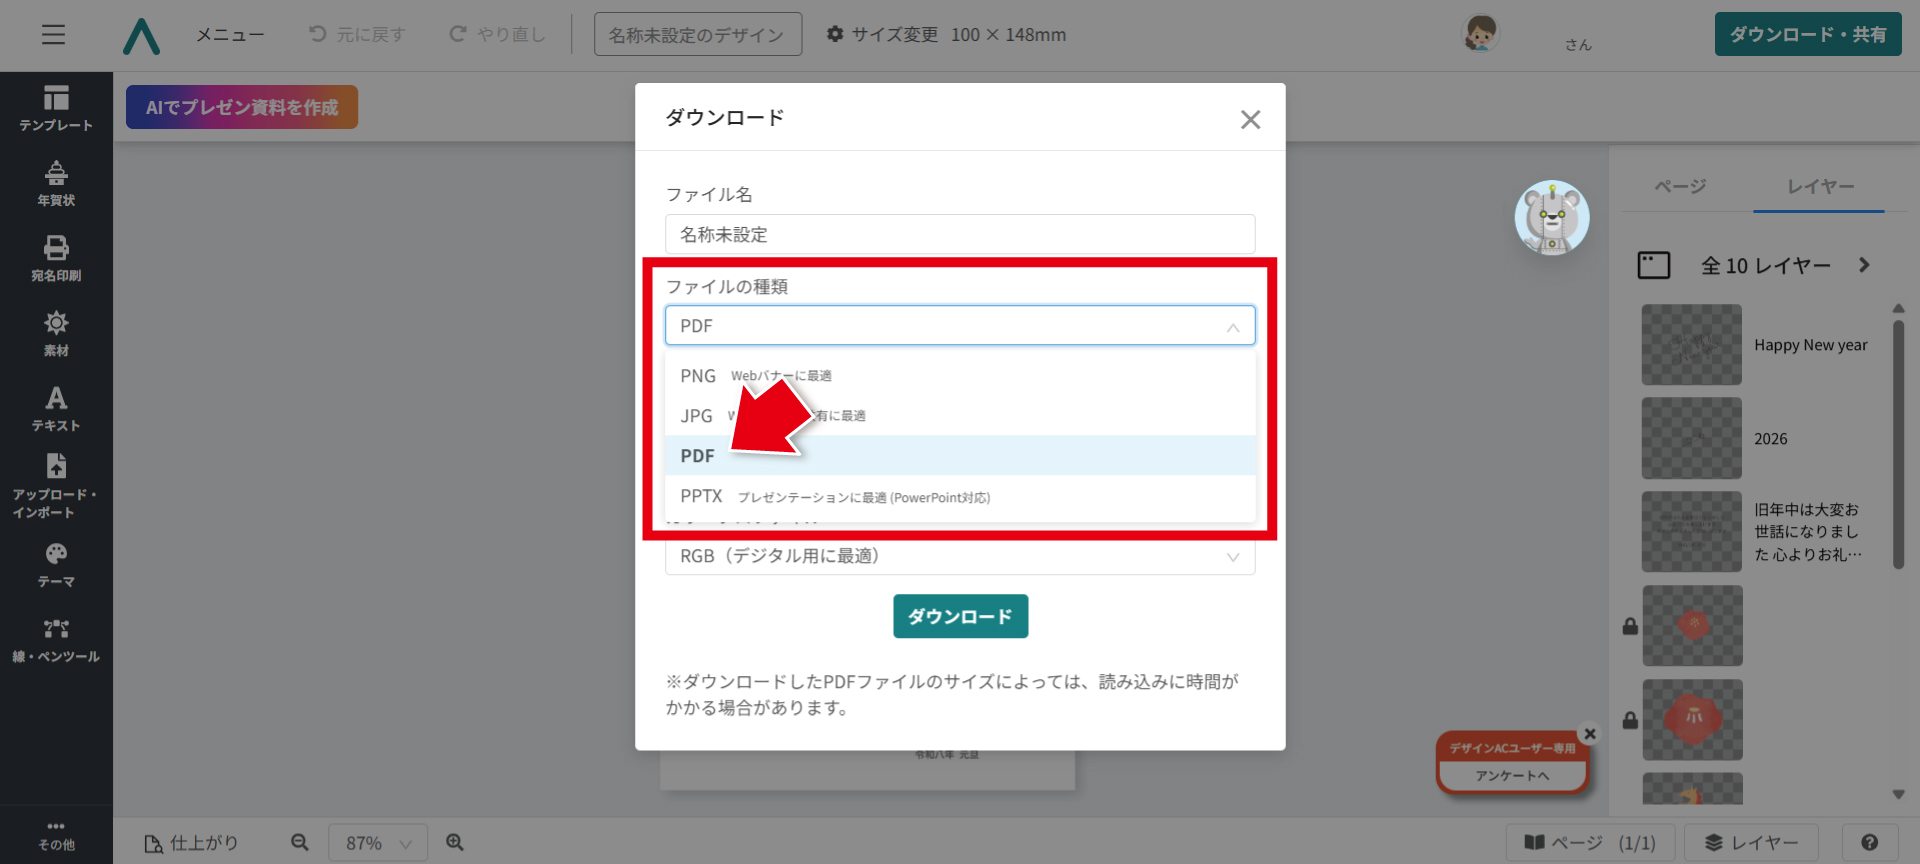Click the file name input field

(x=958, y=235)
